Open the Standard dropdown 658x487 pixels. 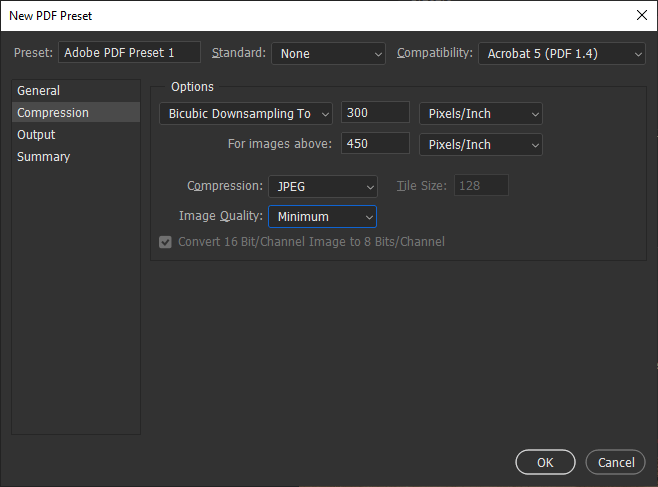point(328,54)
